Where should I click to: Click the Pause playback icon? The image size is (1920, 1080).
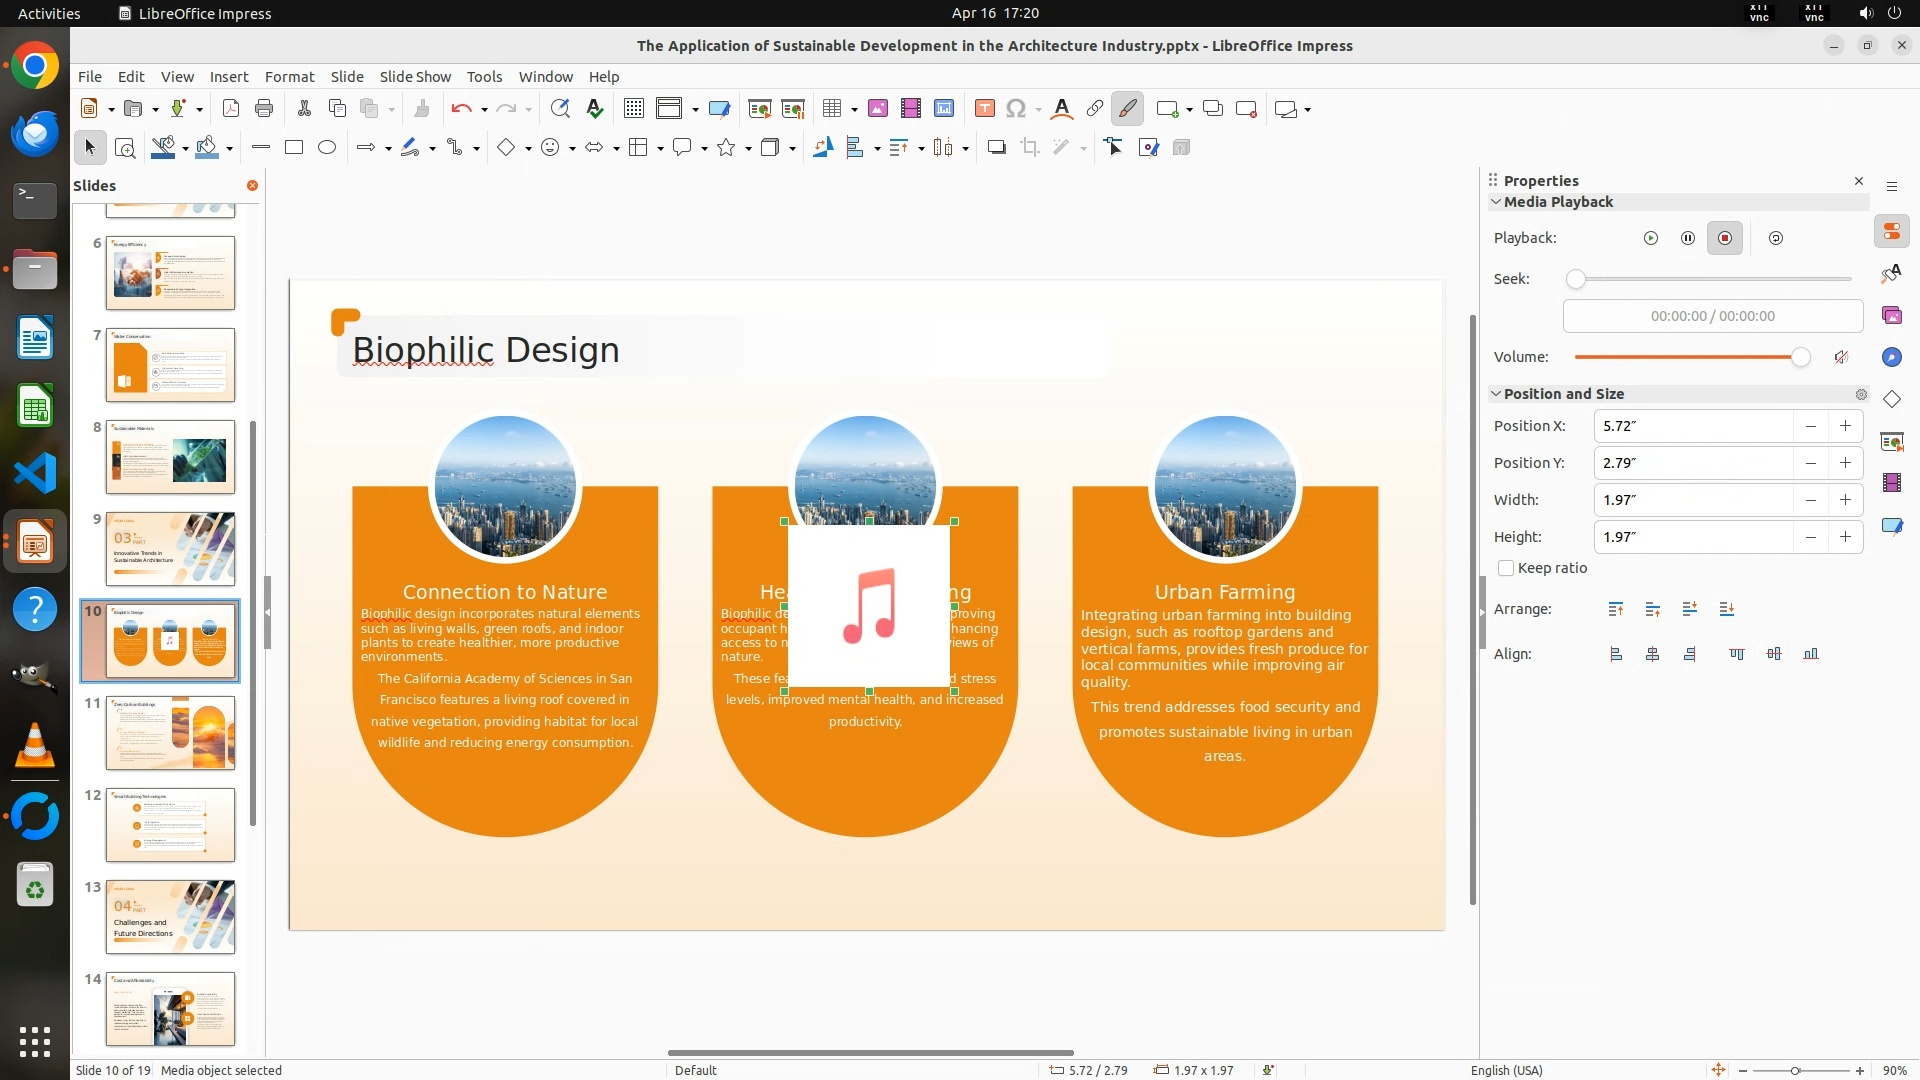1687,238
